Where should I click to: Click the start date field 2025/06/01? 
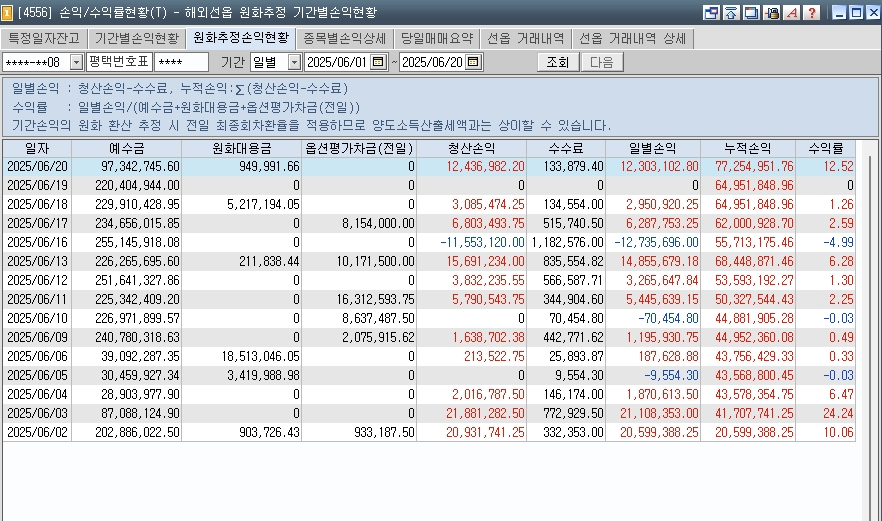point(338,62)
